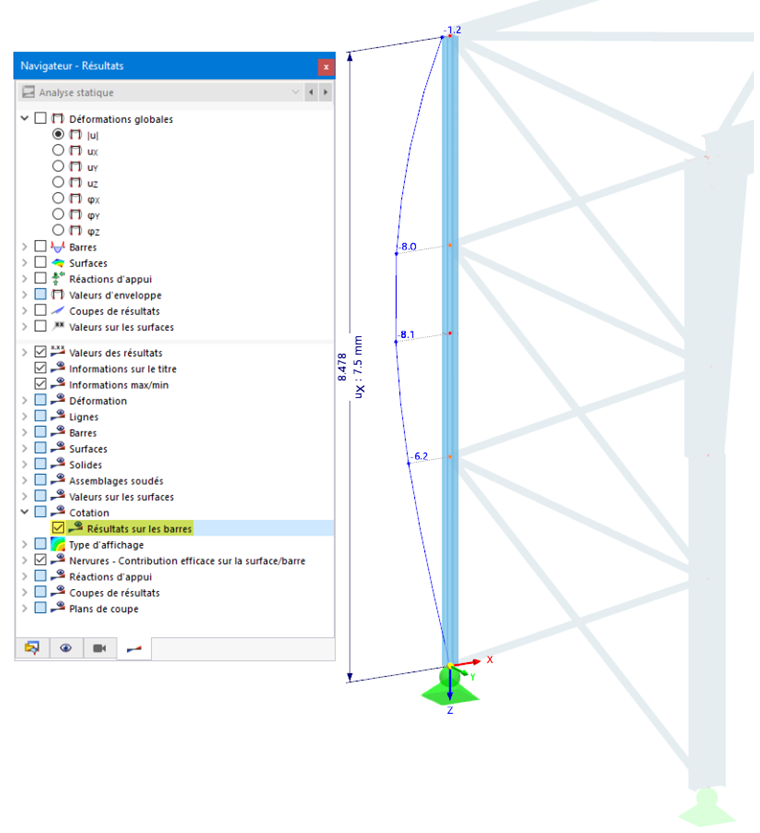
Task: Click the green nodal support symbol
Action: 450,688
